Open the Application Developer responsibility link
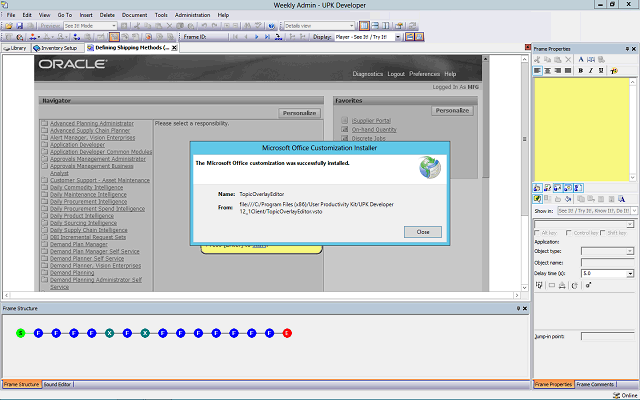Screen dimensions: 640x400 pyautogui.click(x=77, y=144)
